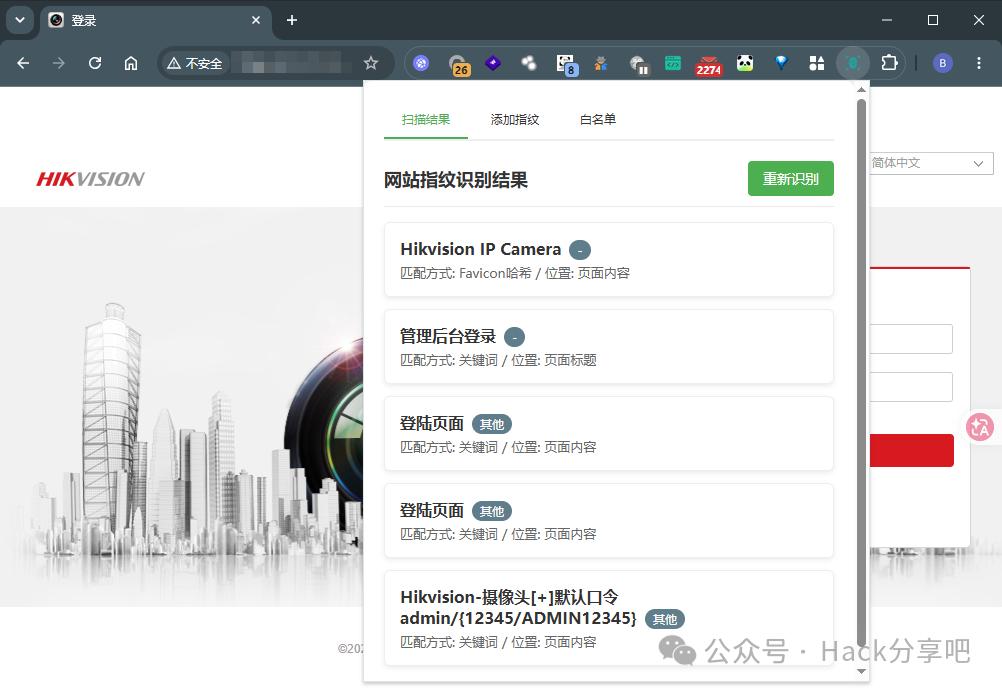Open the extension showing 2274 badge

(709, 66)
